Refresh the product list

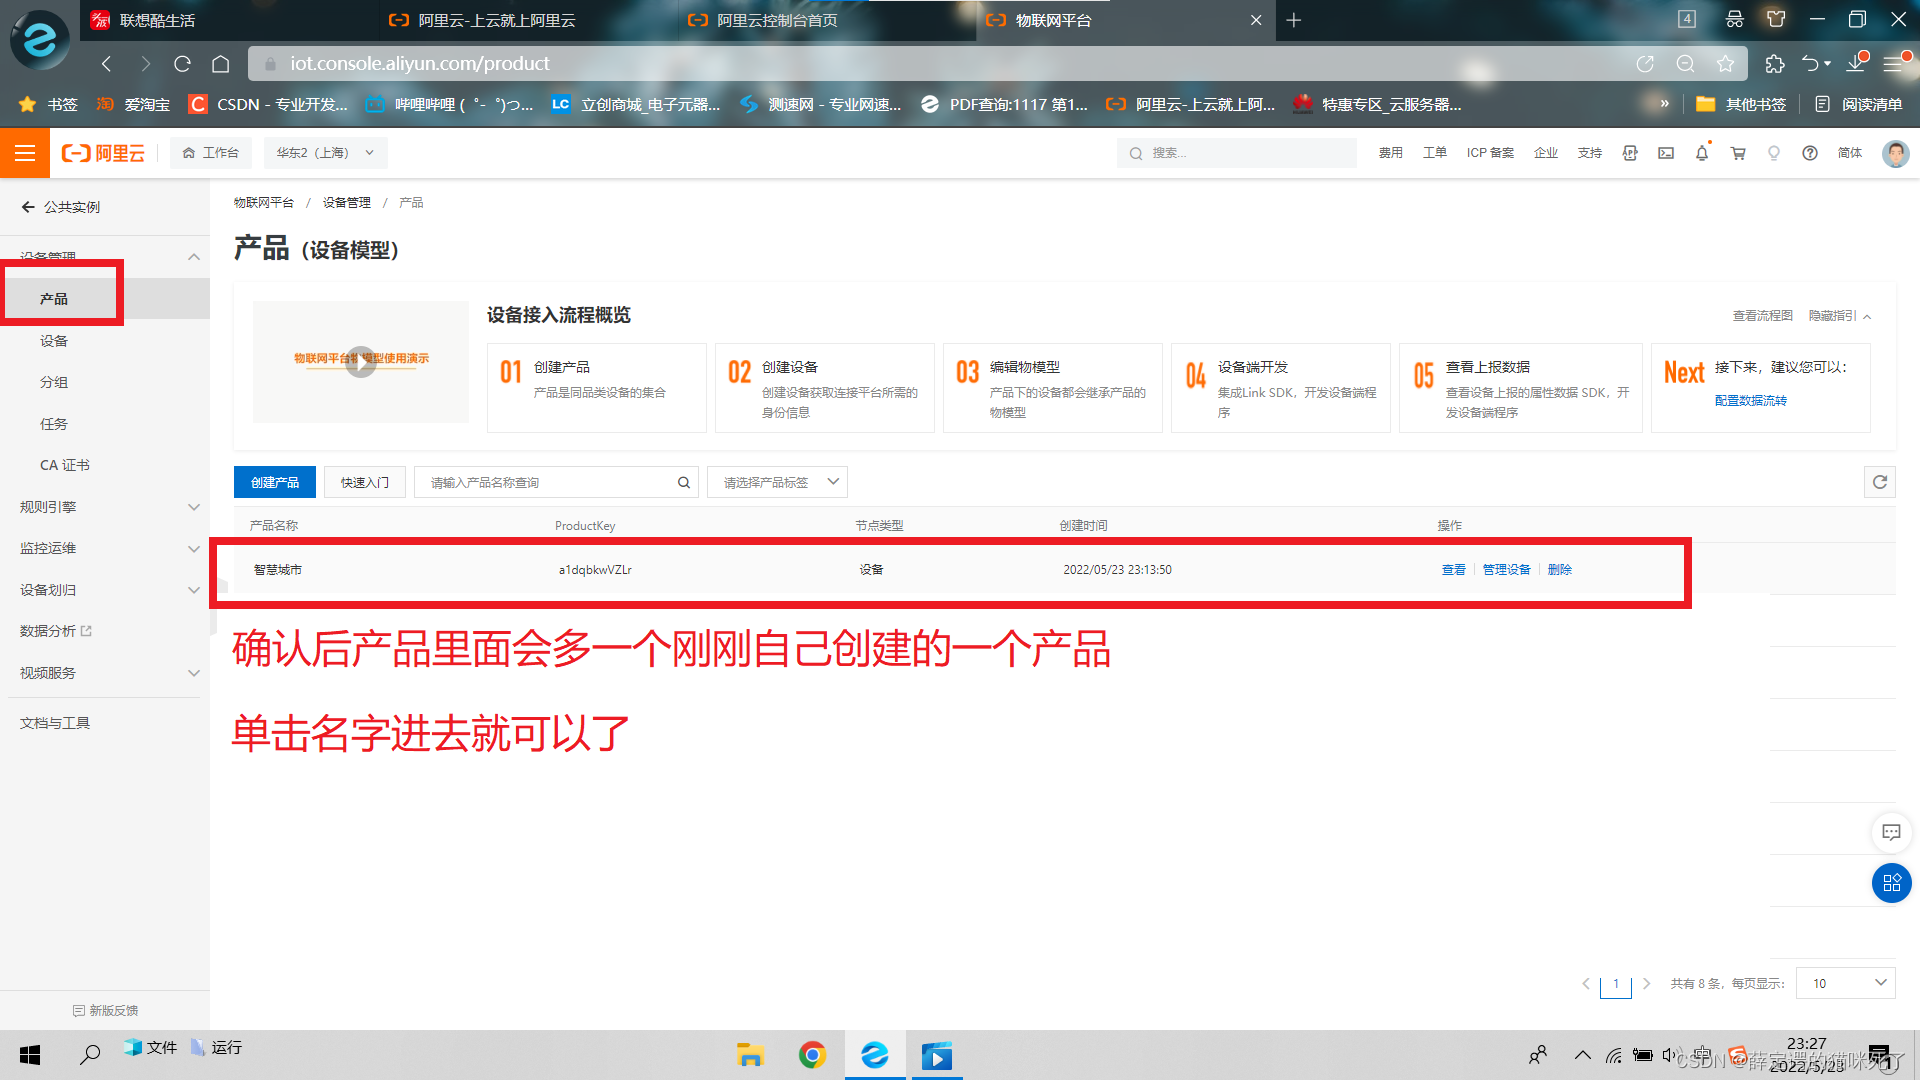[x=1880, y=482]
